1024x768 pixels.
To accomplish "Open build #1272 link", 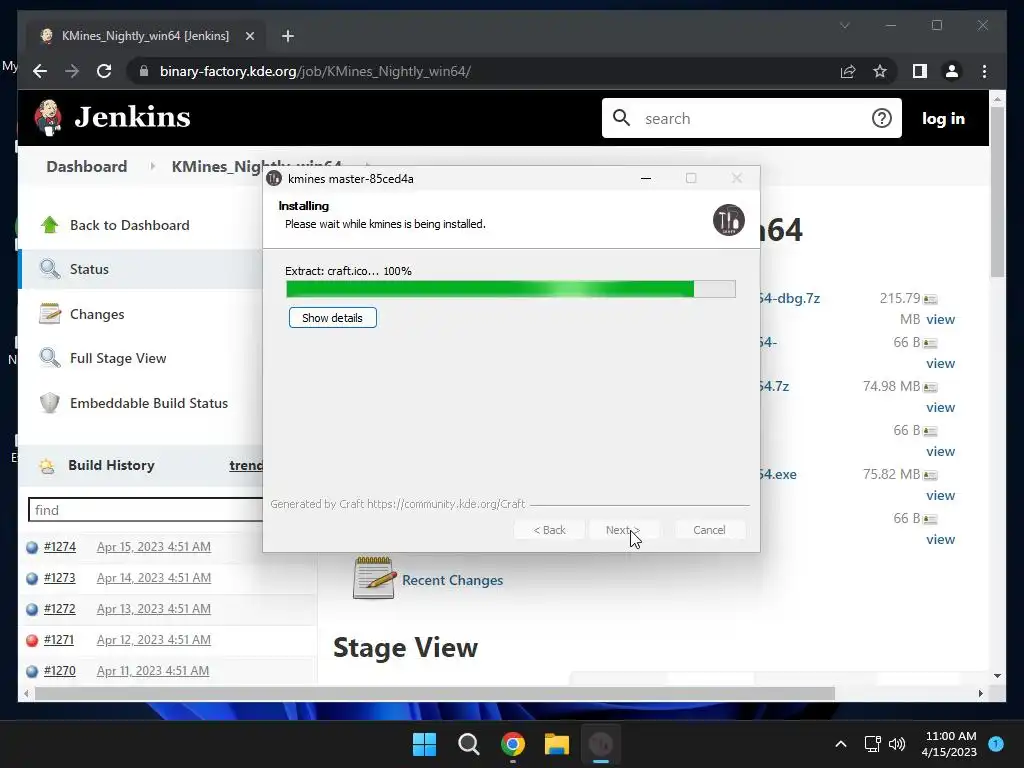I will [59, 609].
